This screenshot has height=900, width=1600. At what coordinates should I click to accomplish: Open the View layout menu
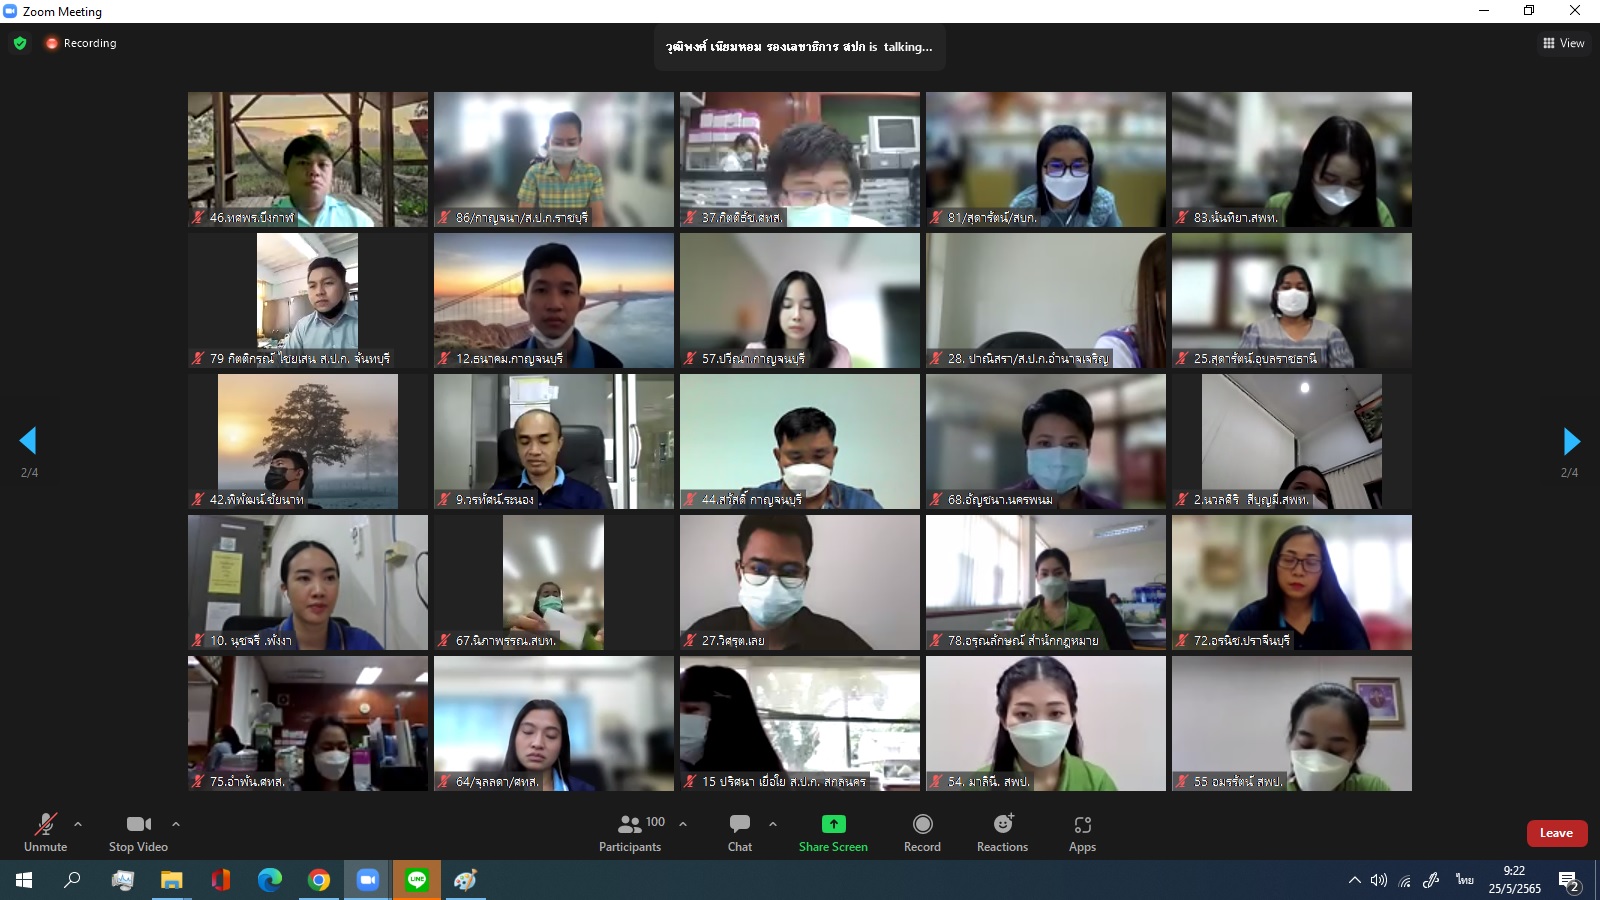tap(1564, 43)
